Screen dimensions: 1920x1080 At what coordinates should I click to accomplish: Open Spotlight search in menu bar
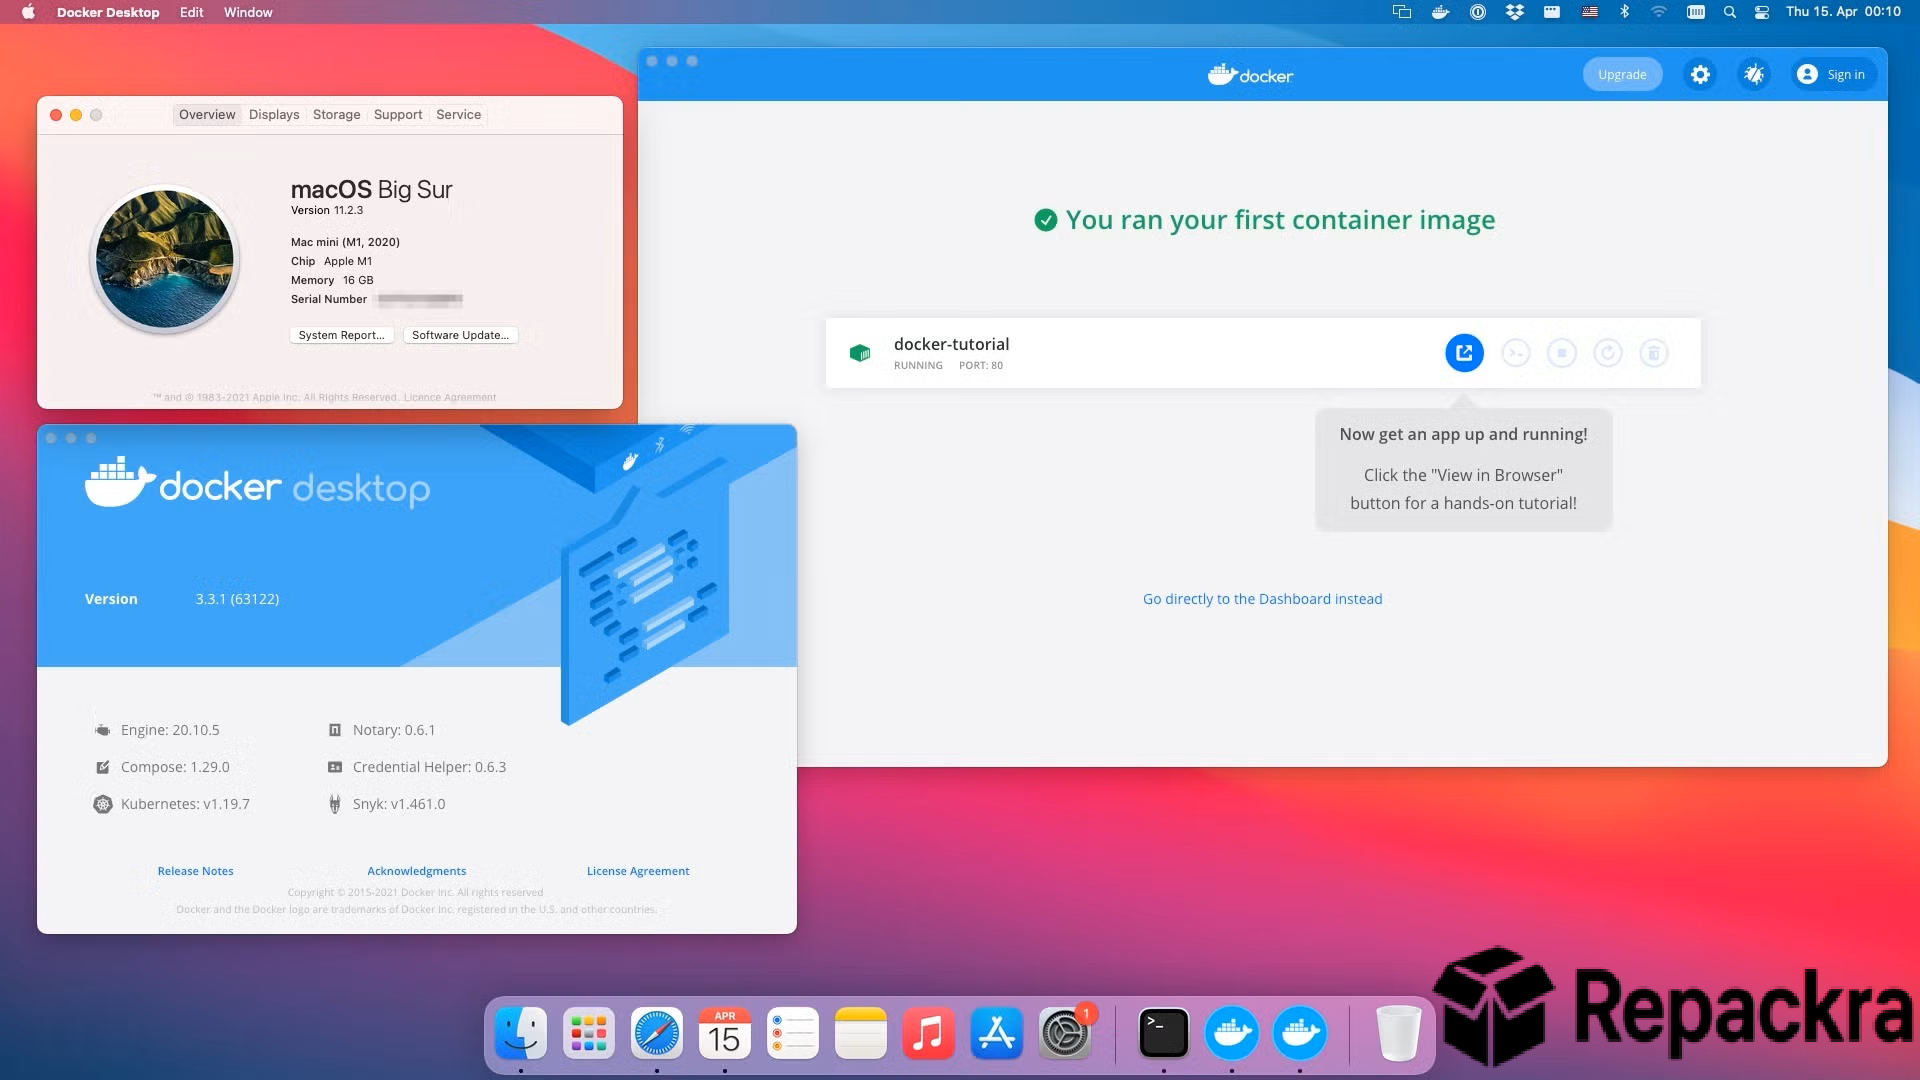1729,12
